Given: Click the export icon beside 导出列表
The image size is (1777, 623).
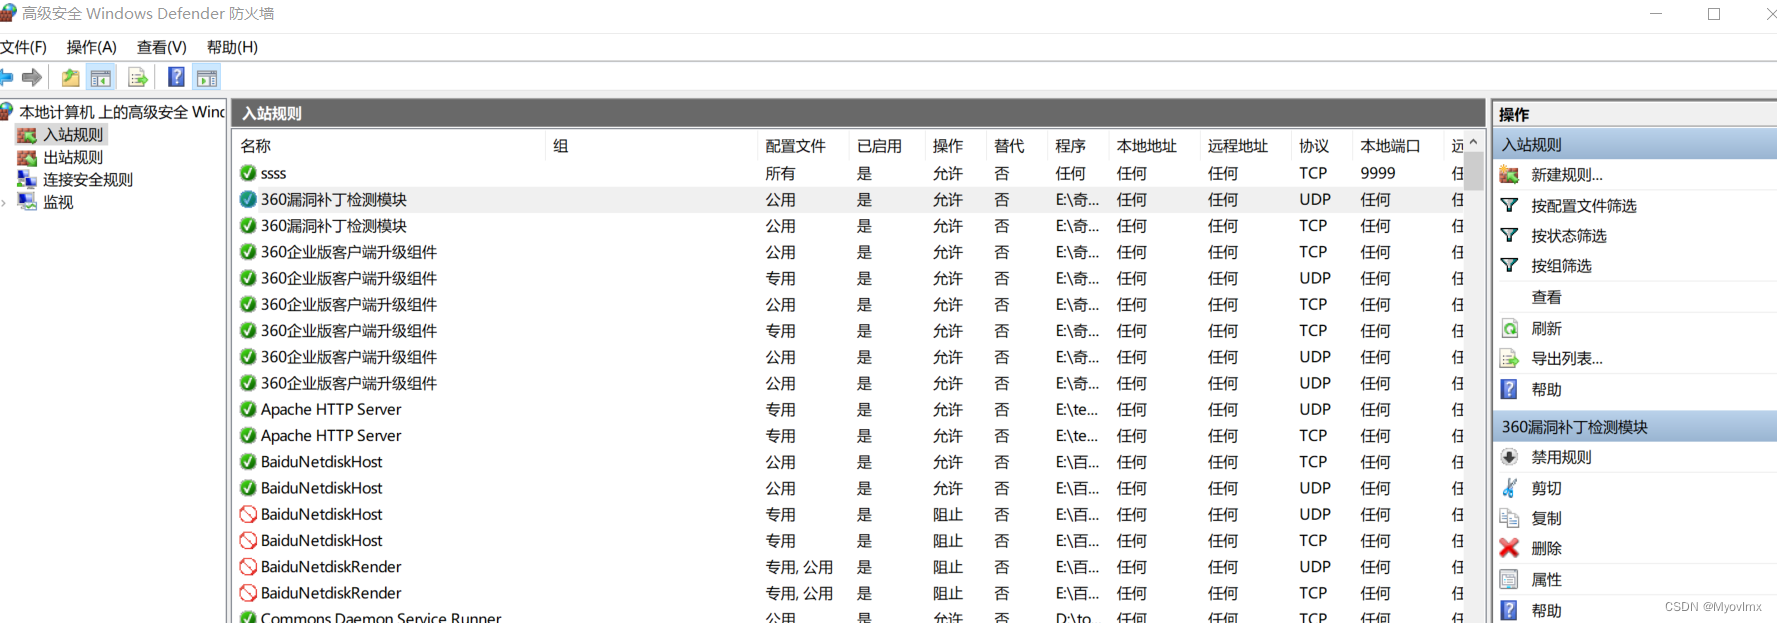Looking at the screenshot, I should [1510, 358].
